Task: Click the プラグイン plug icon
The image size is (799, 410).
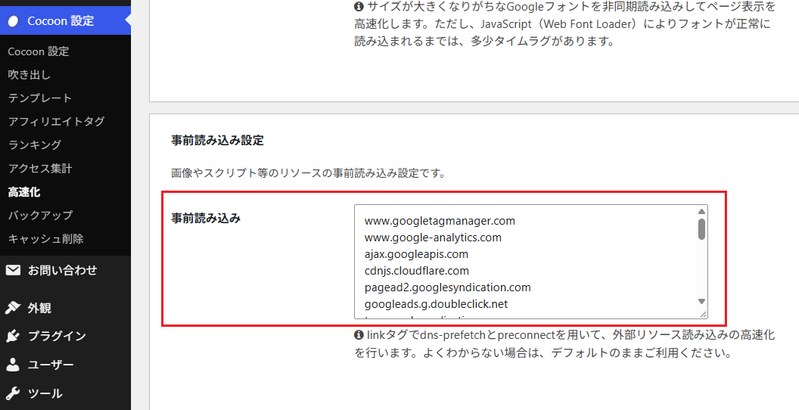Action: (x=13, y=336)
